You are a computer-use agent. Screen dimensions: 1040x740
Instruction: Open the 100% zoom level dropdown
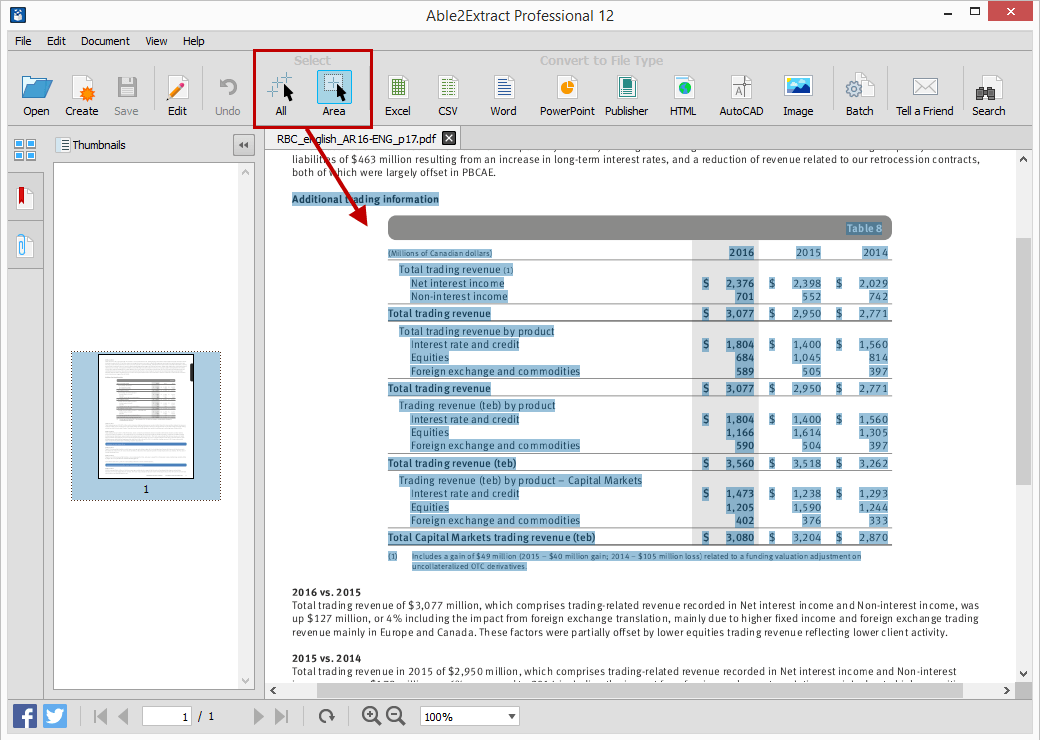(x=470, y=717)
